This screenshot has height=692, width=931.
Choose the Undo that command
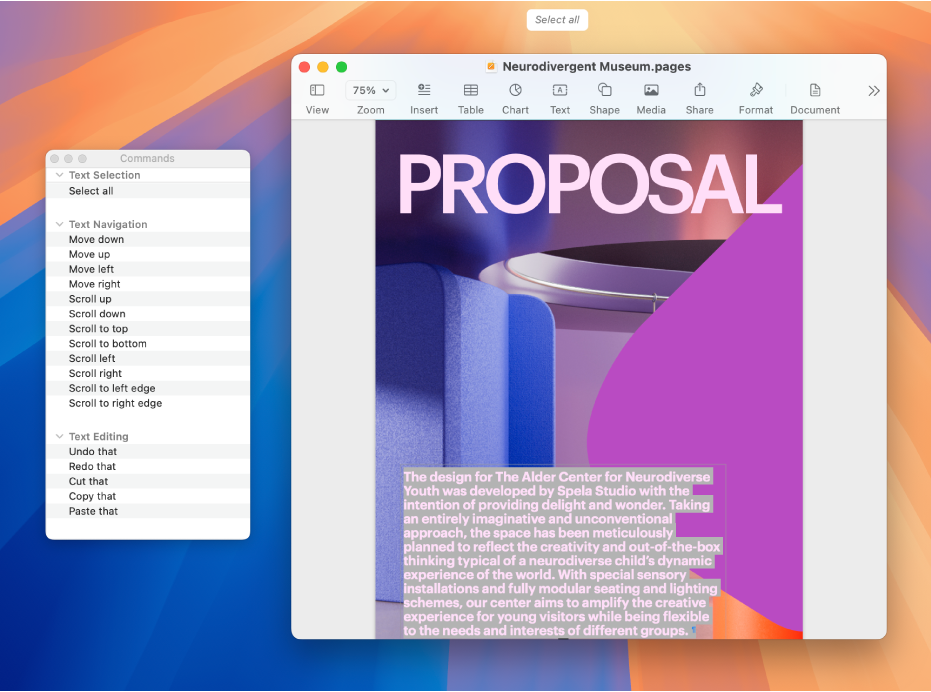[x=148, y=451]
